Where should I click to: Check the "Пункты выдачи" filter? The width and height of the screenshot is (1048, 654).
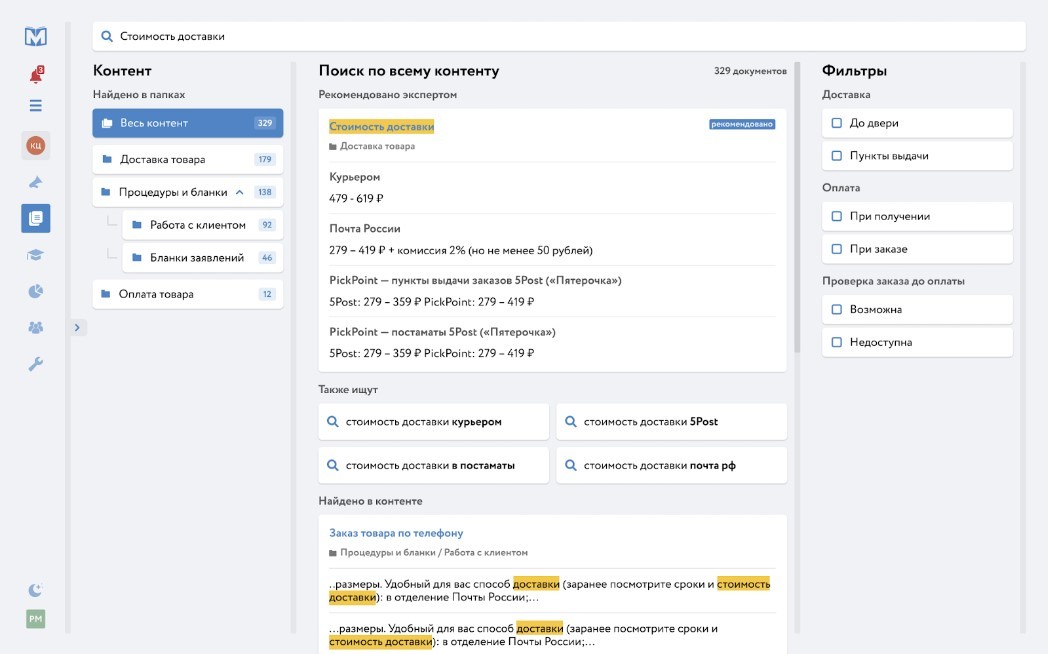[837, 156]
